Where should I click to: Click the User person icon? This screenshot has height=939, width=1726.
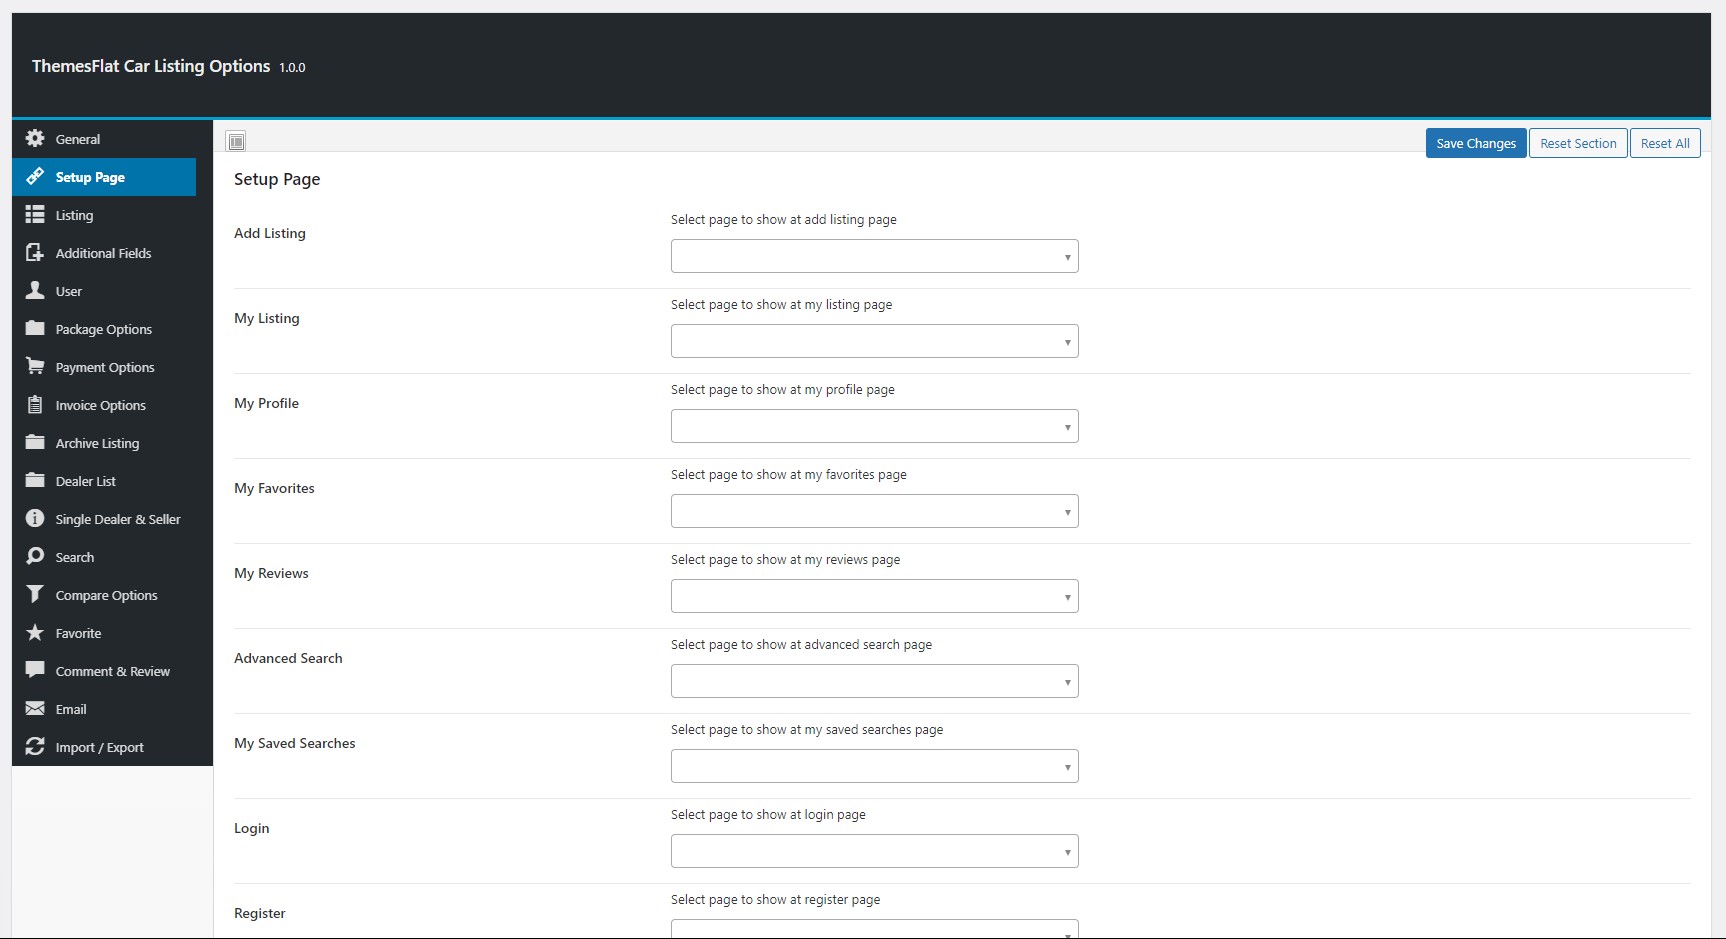pos(35,290)
